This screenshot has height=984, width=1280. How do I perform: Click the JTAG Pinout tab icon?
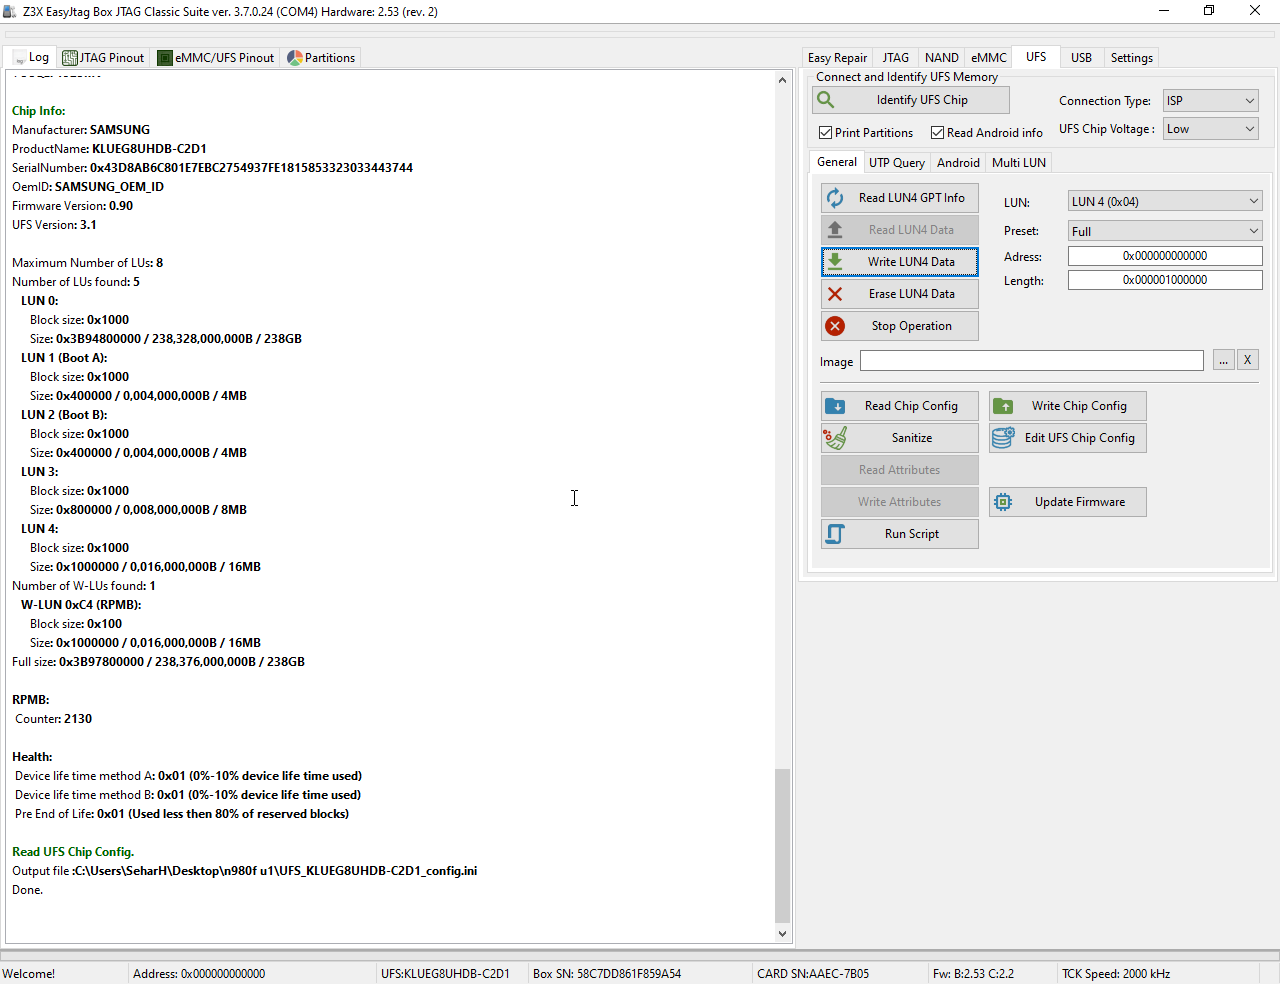70,58
